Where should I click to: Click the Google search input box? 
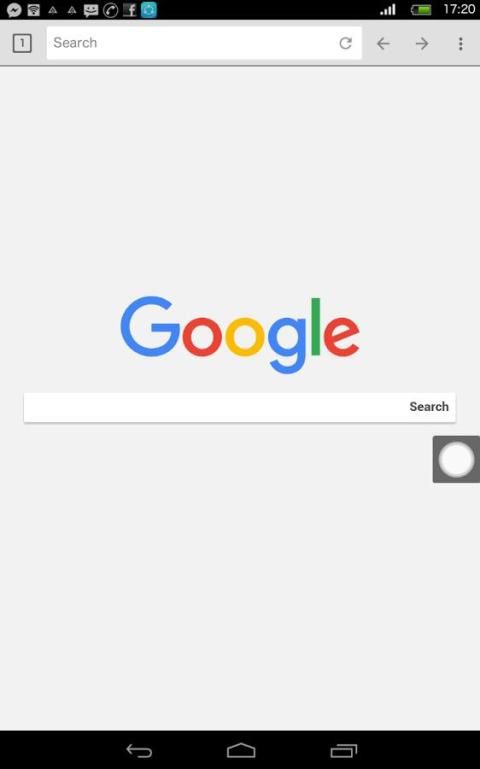coord(214,407)
